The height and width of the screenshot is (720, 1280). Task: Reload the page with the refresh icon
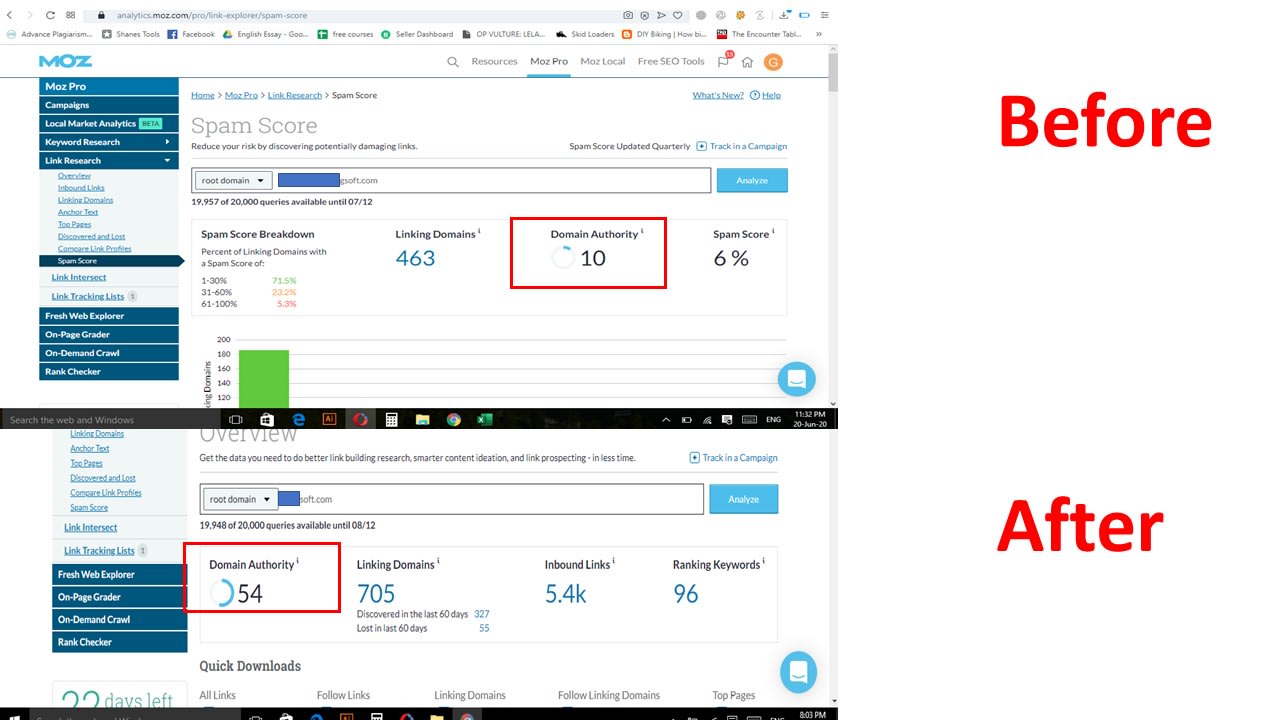pyautogui.click(x=48, y=15)
